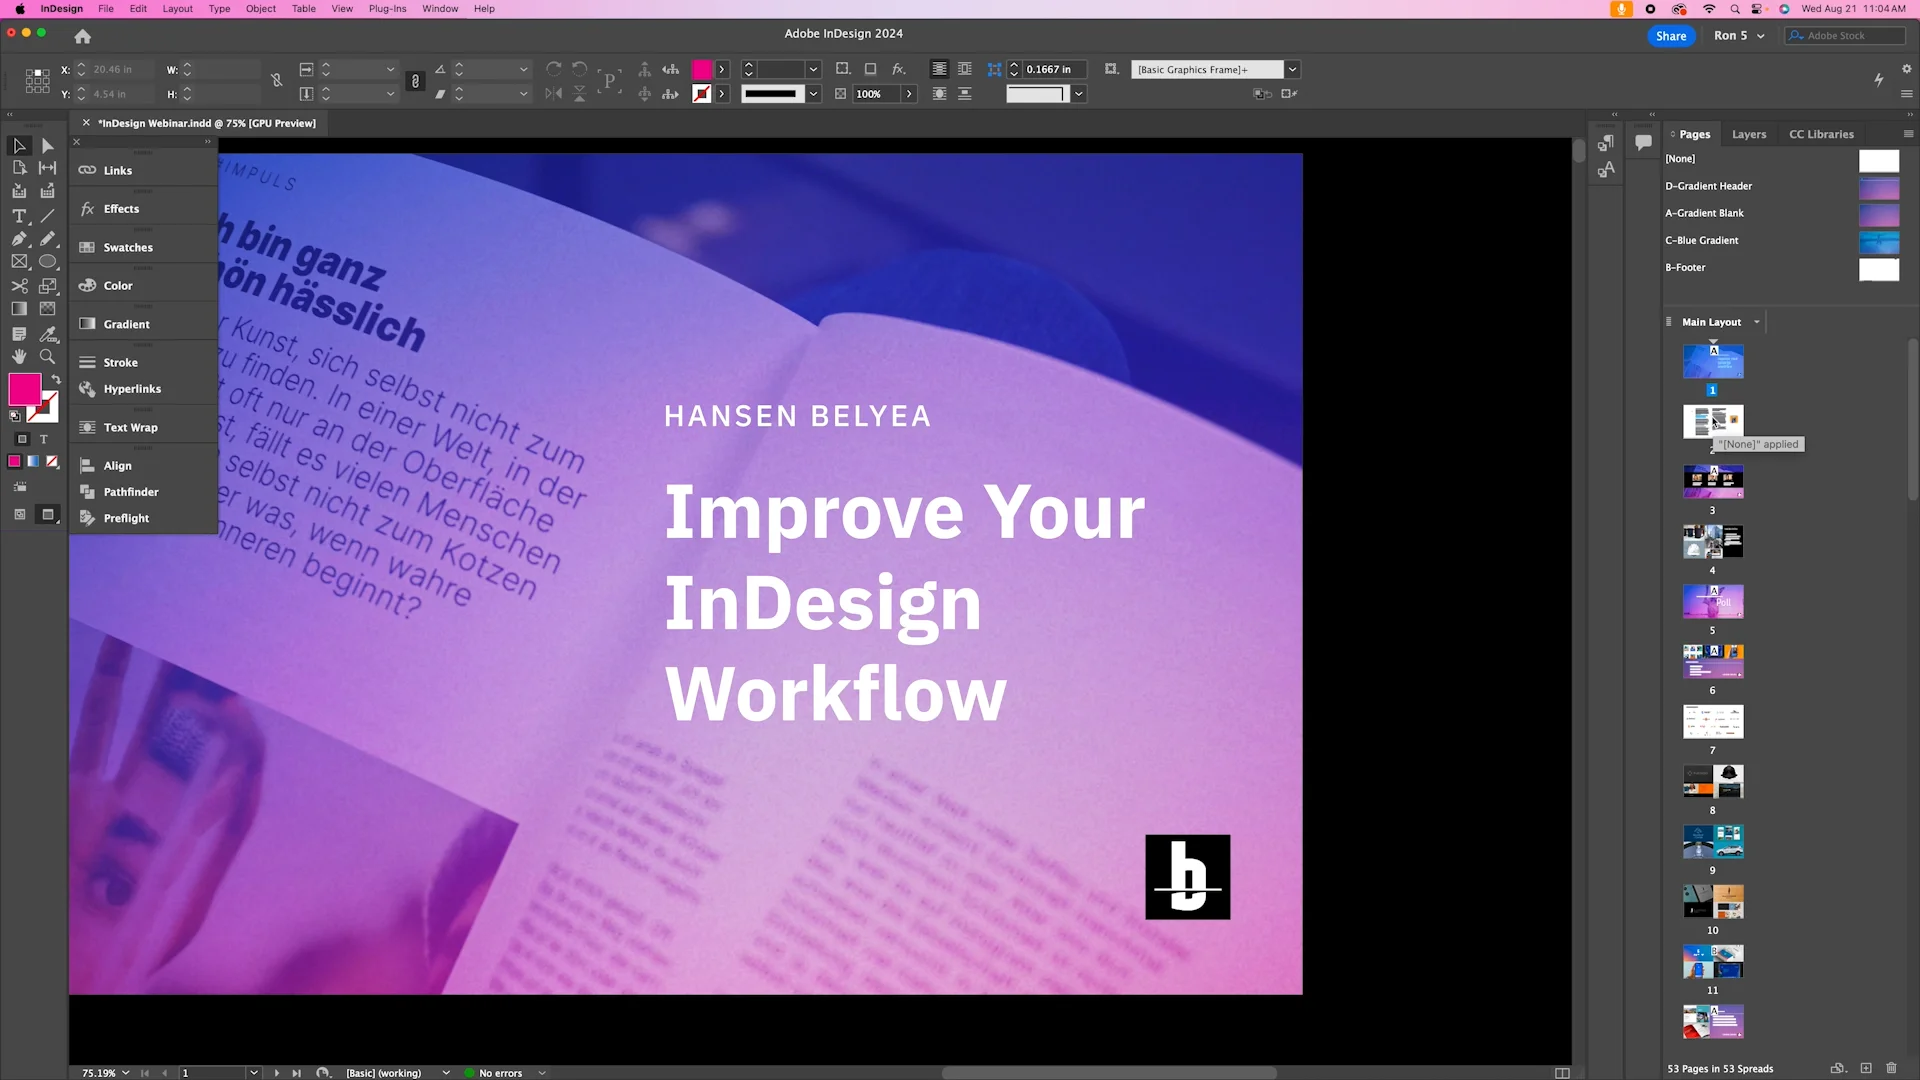Switch to the Layers tab
The image size is (1920, 1080).
click(1749, 134)
